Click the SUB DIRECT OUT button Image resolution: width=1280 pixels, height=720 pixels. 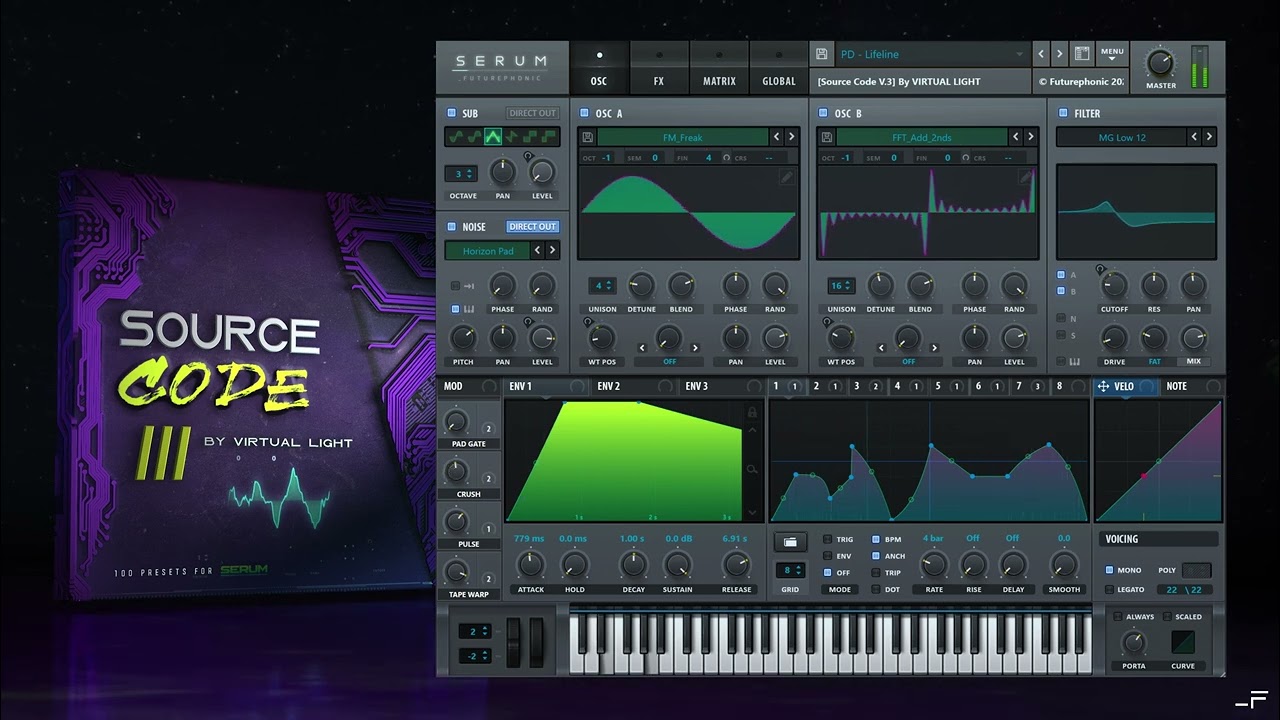click(x=532, y=114)
